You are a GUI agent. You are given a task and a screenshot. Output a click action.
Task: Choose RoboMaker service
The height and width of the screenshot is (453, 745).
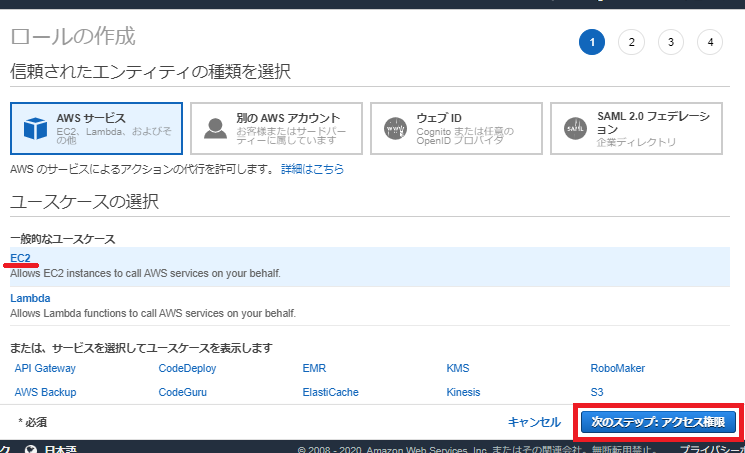click(618, 368)
